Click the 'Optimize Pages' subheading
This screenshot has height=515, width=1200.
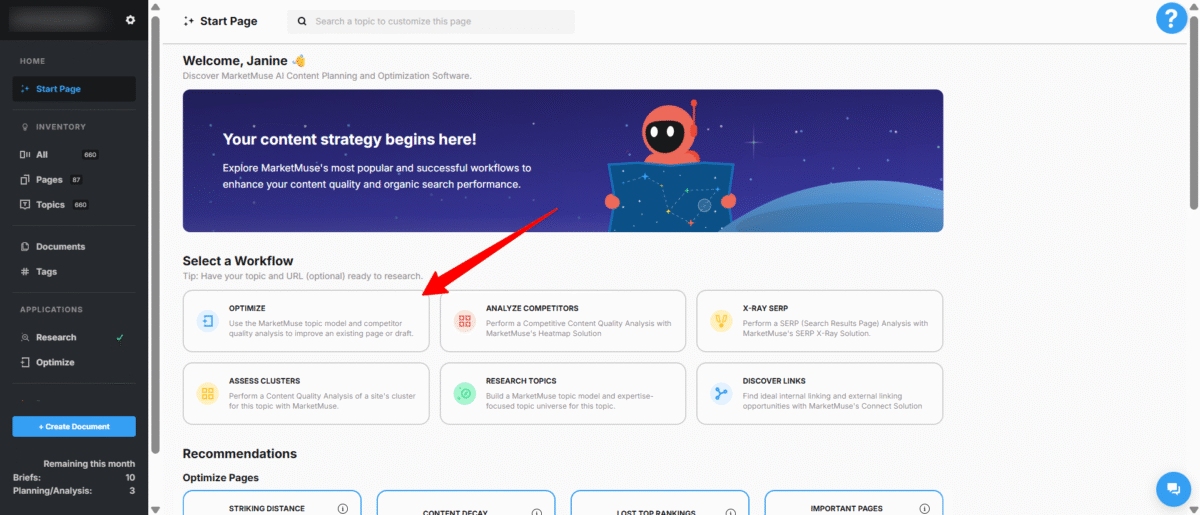[x=220, y=478]
